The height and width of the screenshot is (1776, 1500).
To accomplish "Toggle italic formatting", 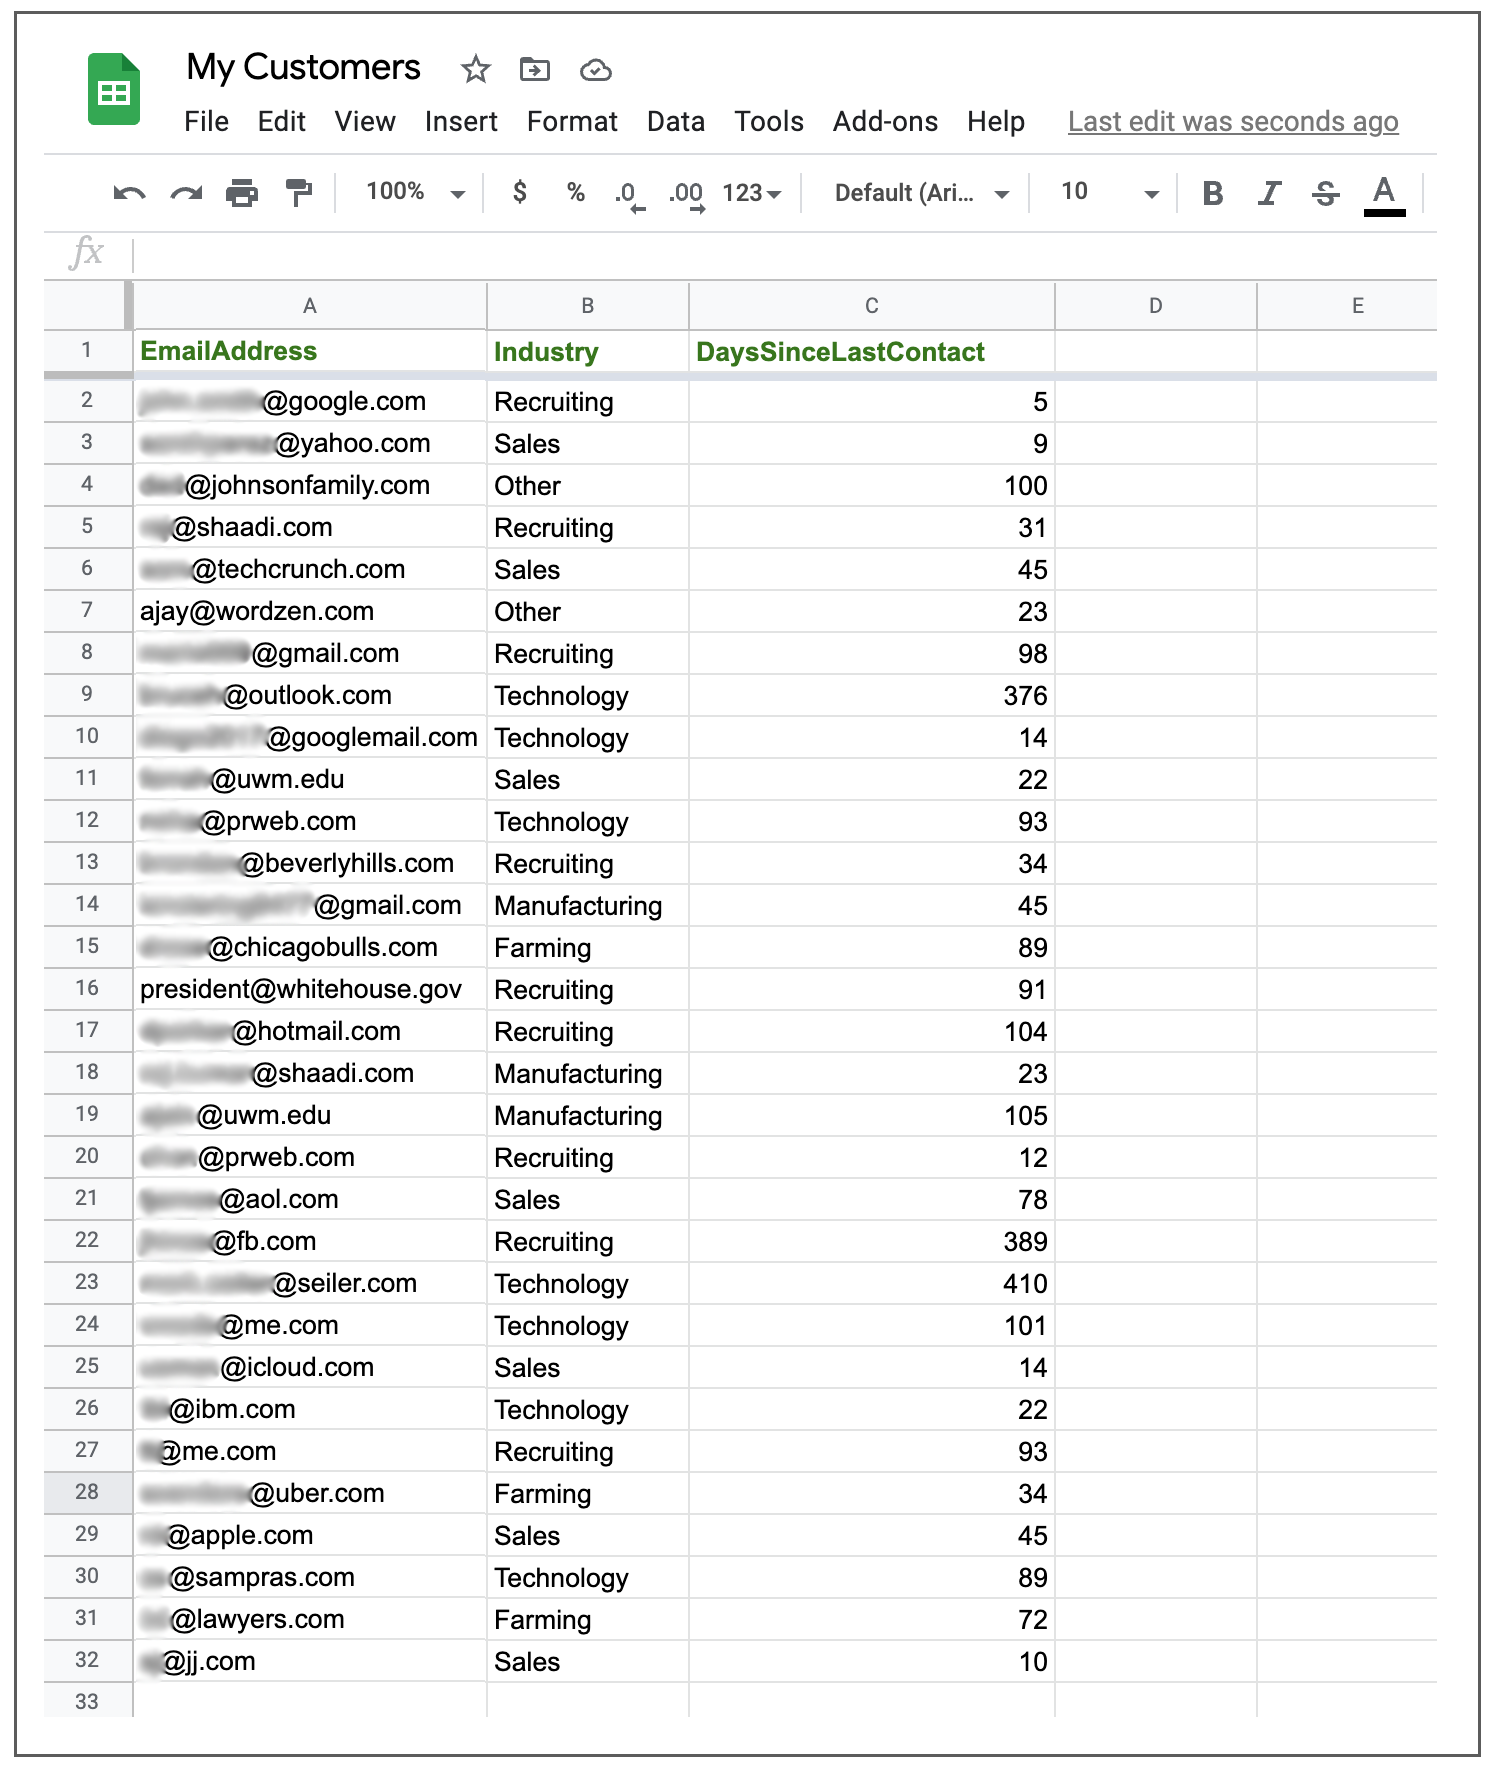I will pyautogui.click(x=1269, y=193).
